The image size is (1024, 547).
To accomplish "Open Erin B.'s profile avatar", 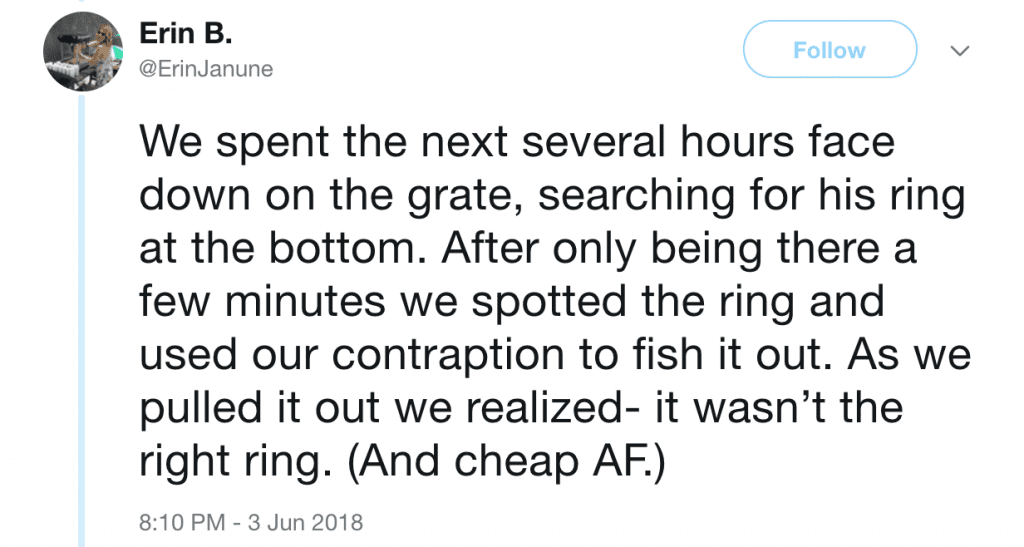I will [x=83, y=52].
